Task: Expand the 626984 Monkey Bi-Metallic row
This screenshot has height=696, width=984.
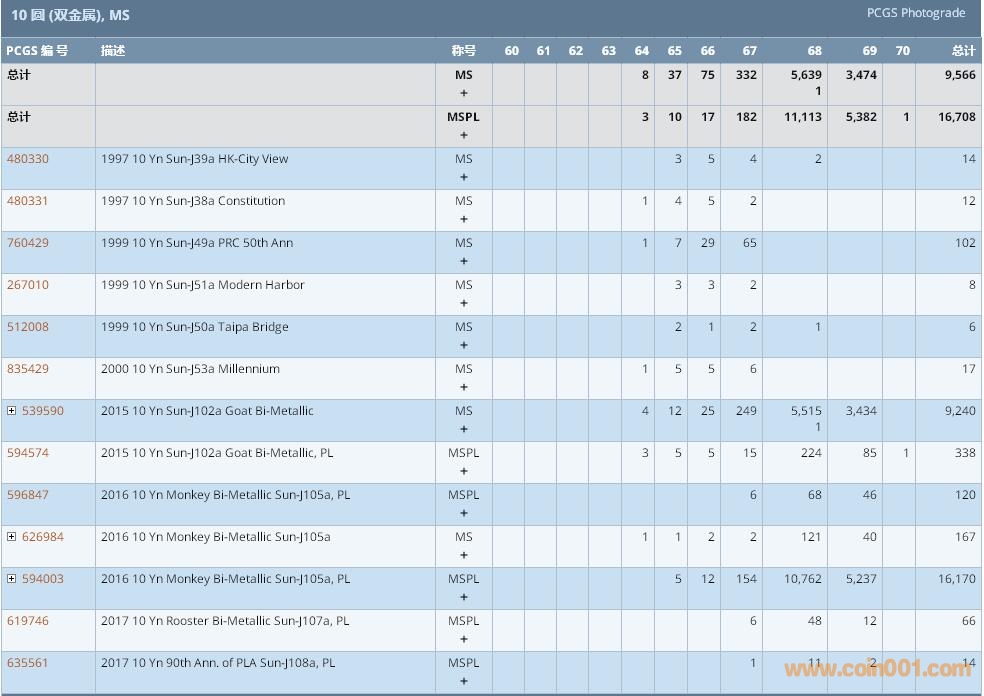Action: pyautogui.click(x=12, y=537)
